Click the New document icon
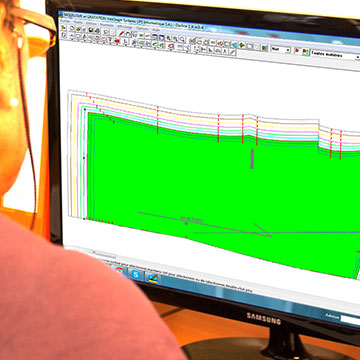 click(72, 28)
